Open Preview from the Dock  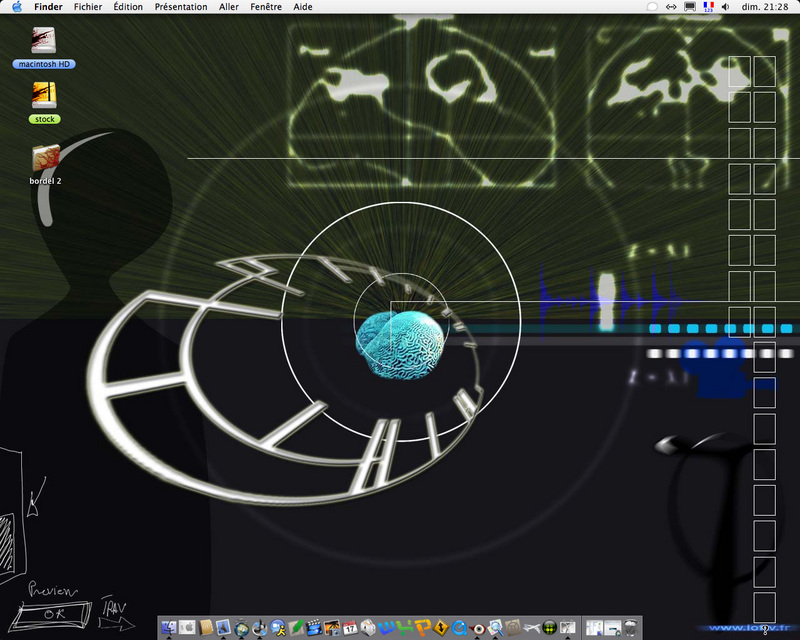coord(495,627)
